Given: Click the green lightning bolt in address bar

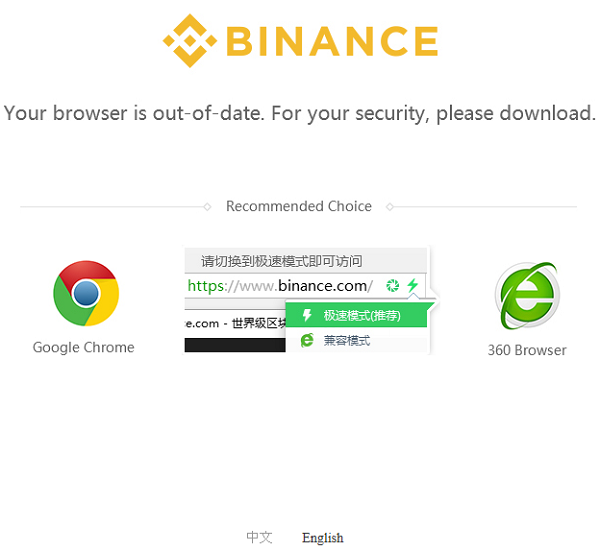Looking at the screenshot, I should (x=412, y=285).
